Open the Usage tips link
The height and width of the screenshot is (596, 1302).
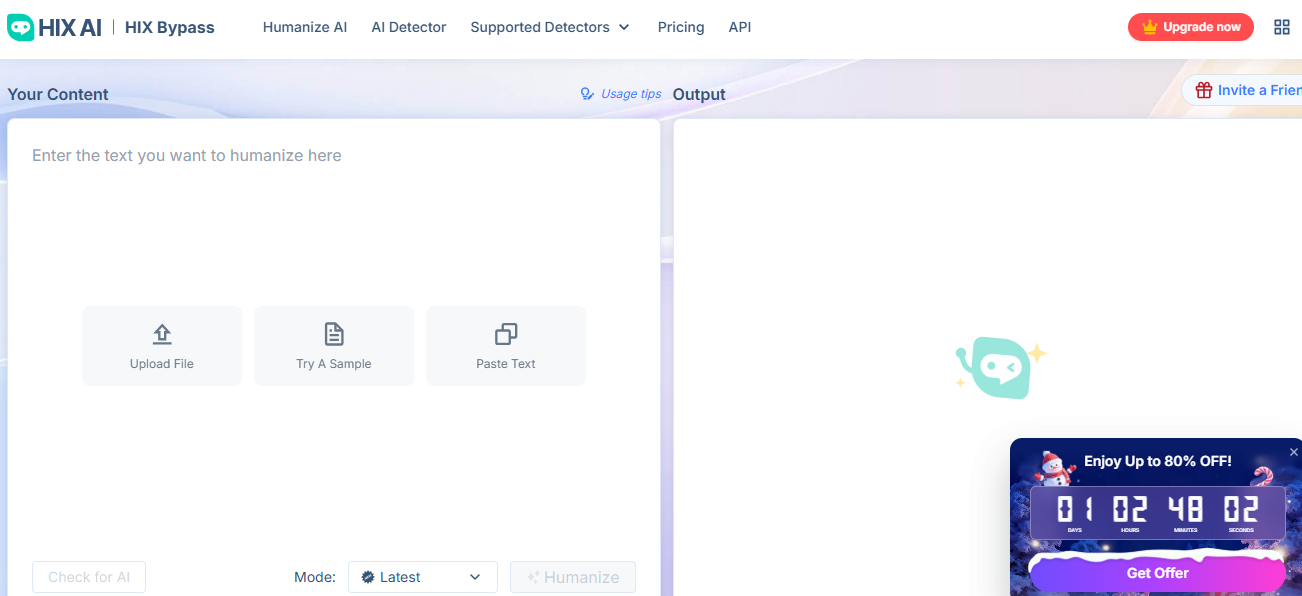tap(621, 94)
